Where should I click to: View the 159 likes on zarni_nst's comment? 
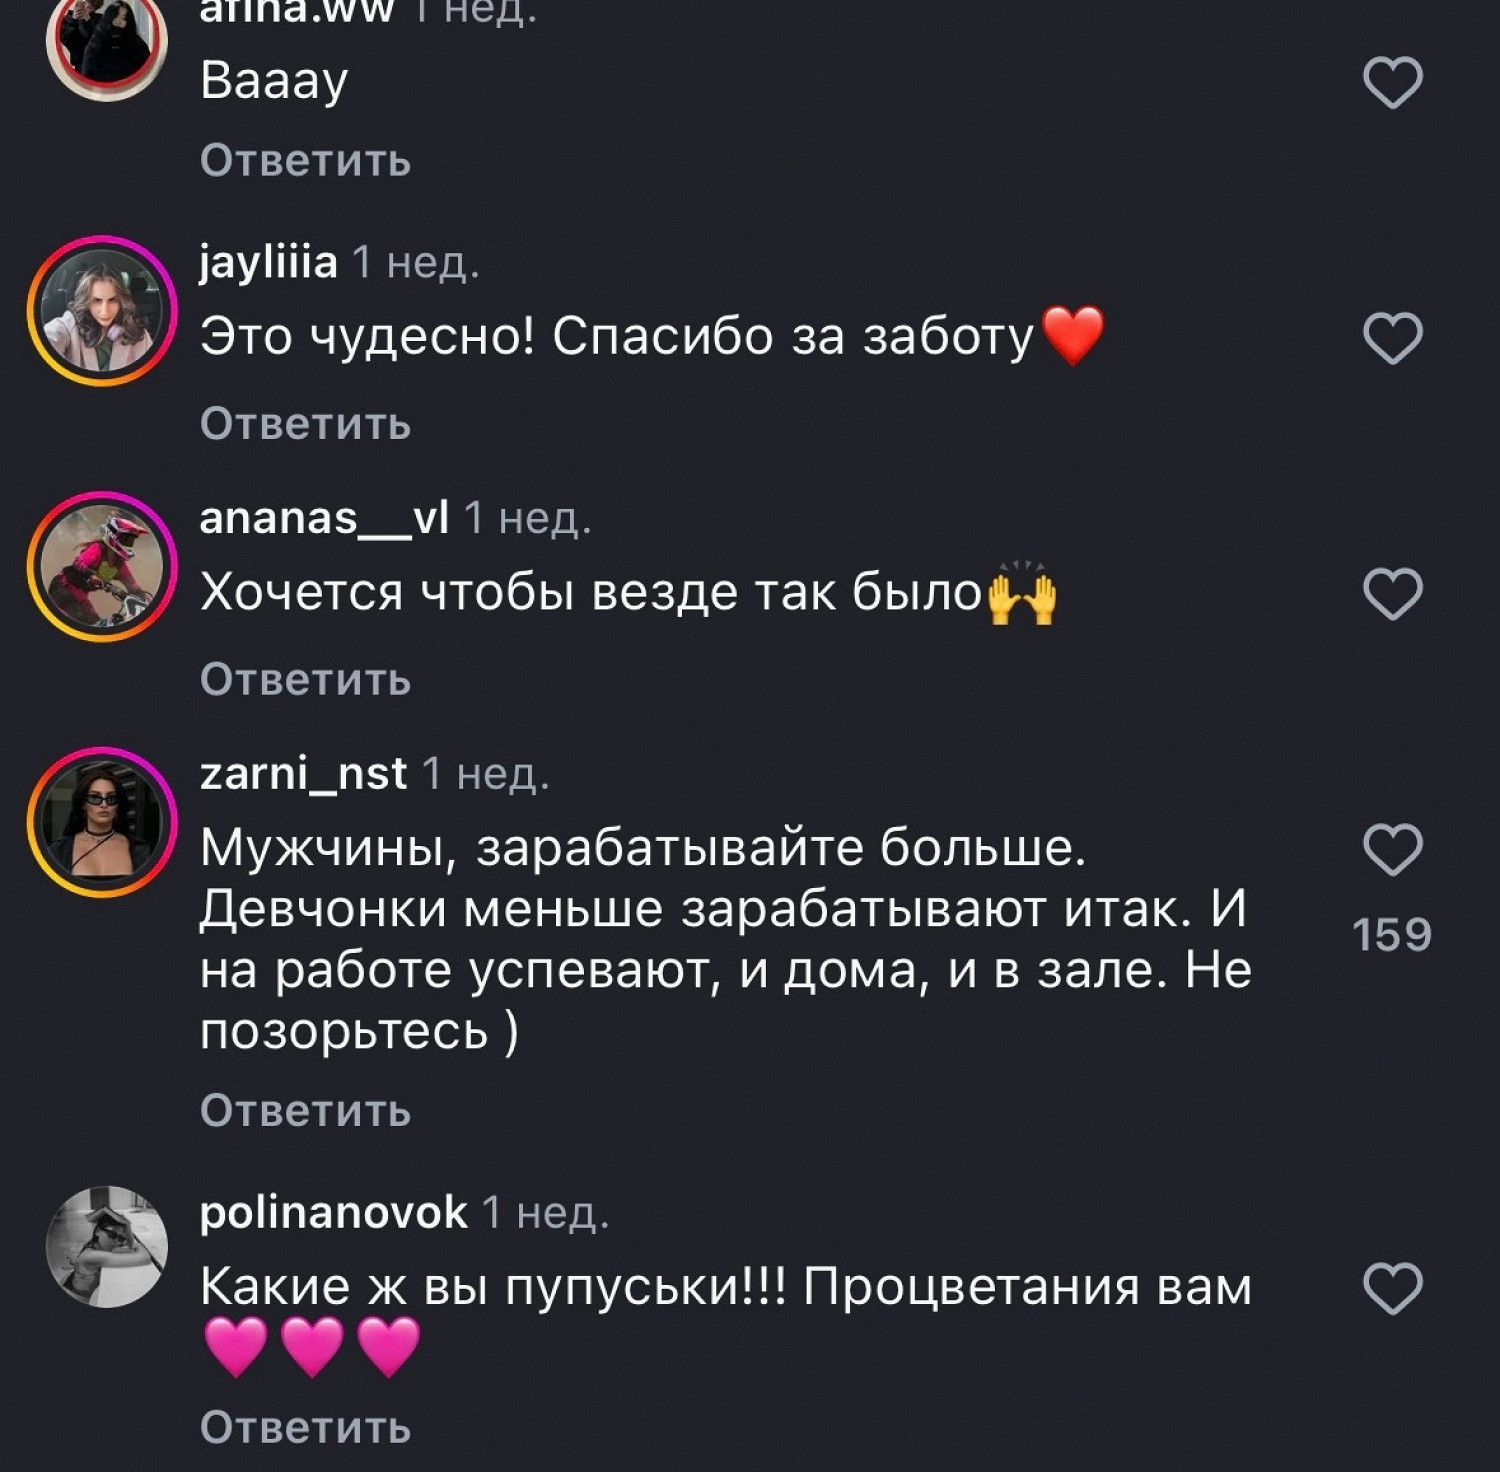(1392, 935)
